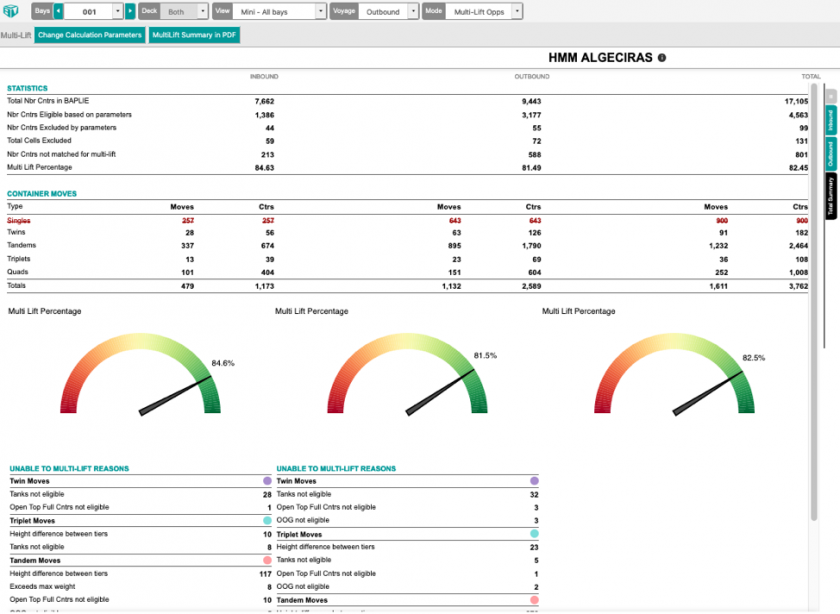
Task: Click info icon beside HMM ALGECIRAS
Action: tap(661, 58)
